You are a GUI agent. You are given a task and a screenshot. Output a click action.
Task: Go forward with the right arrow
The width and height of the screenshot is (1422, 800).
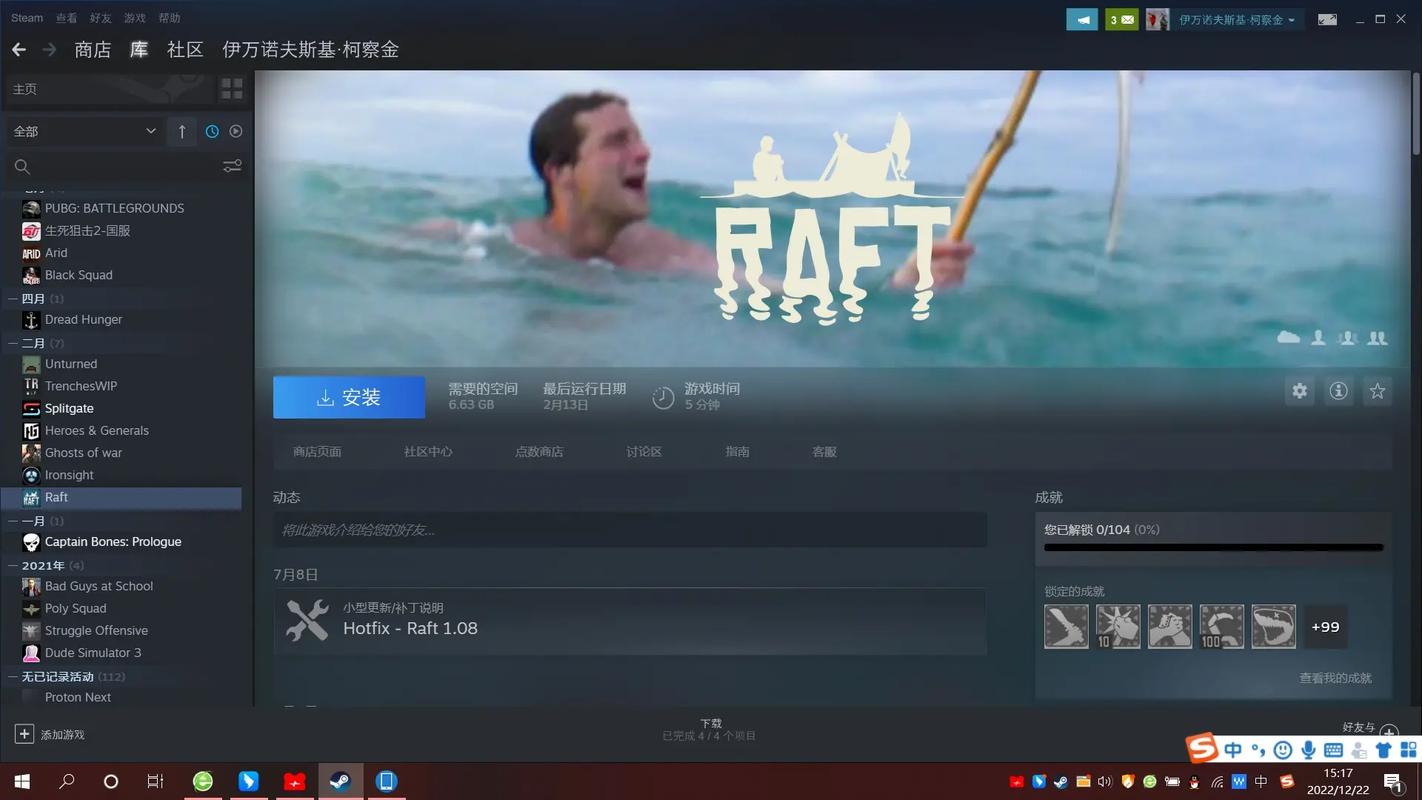(x=49, y=49)
